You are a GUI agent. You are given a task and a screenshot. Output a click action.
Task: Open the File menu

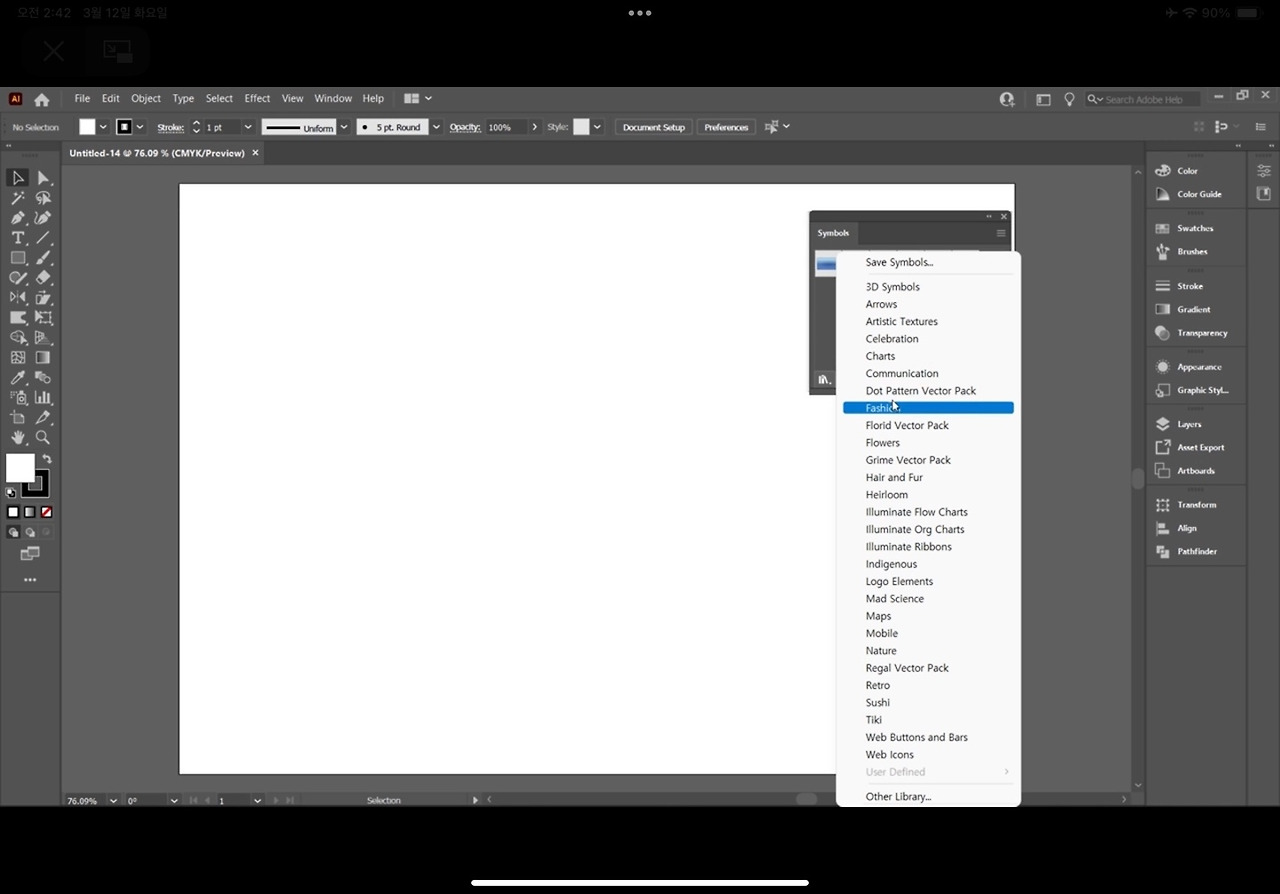click(x=82, y=99)
